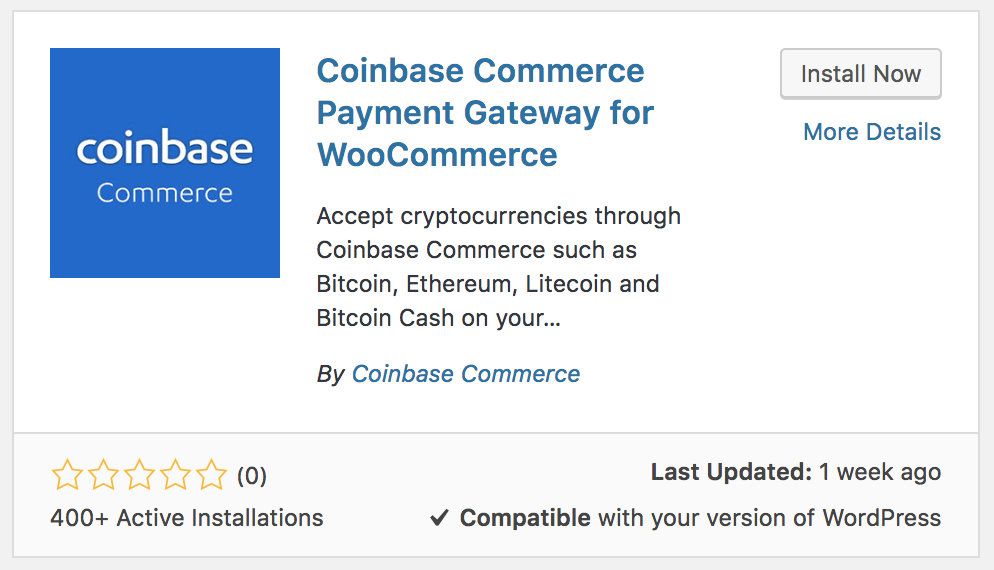Click the word Commerce inside the logo
Image resolution: width=994 pixels, height=570 pixels.
pyautogui.click(x=165, y=193)
